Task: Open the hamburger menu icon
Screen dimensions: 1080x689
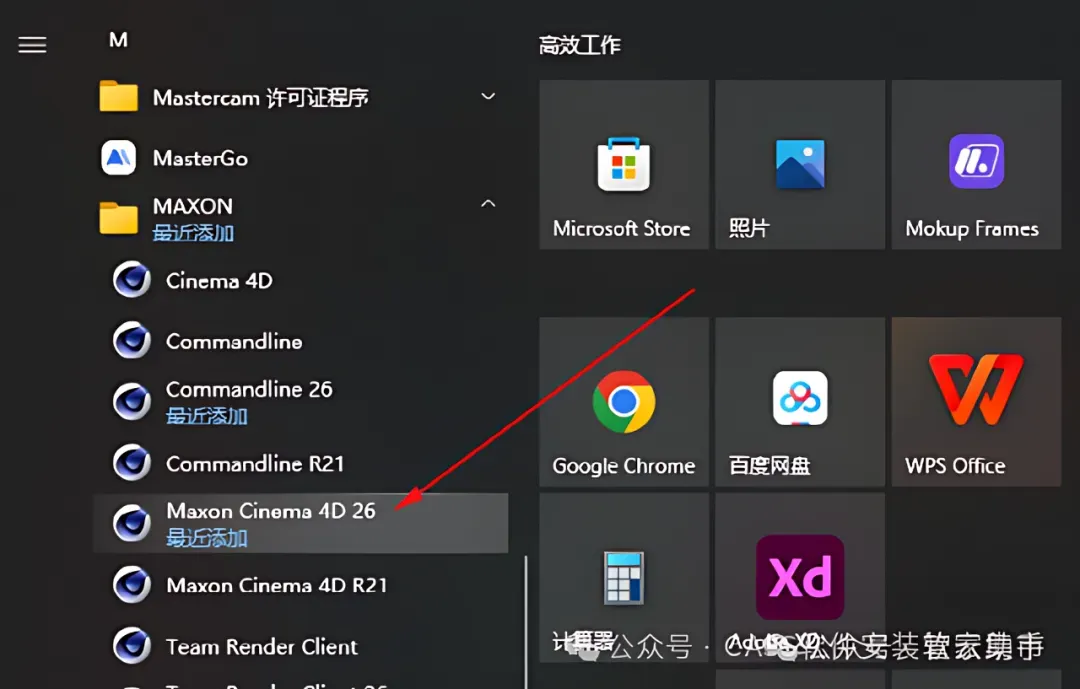Action: pyautogui.click(x=32, y=45)
